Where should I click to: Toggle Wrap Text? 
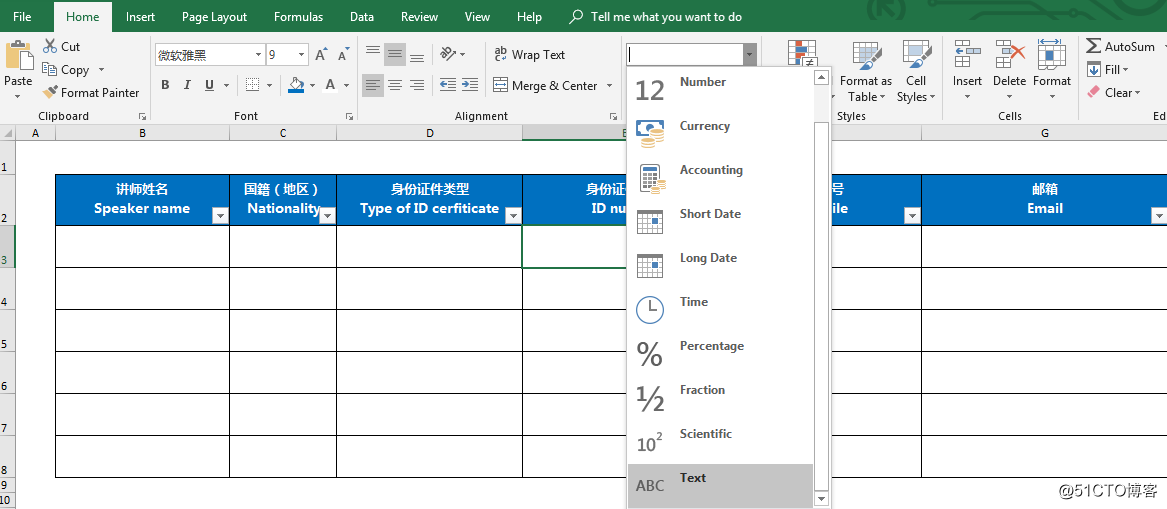point(529,54)
